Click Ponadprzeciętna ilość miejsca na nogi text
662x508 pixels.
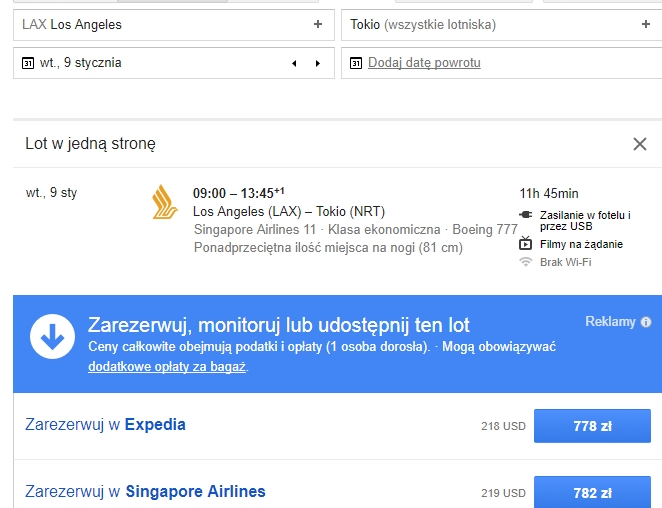pos(328,247)
